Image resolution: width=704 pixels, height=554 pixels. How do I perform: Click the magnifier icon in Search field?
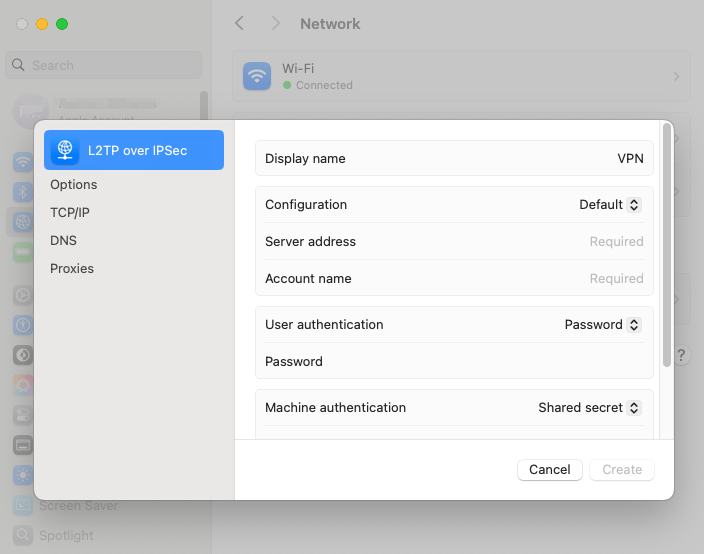click(x=18, y=65)
